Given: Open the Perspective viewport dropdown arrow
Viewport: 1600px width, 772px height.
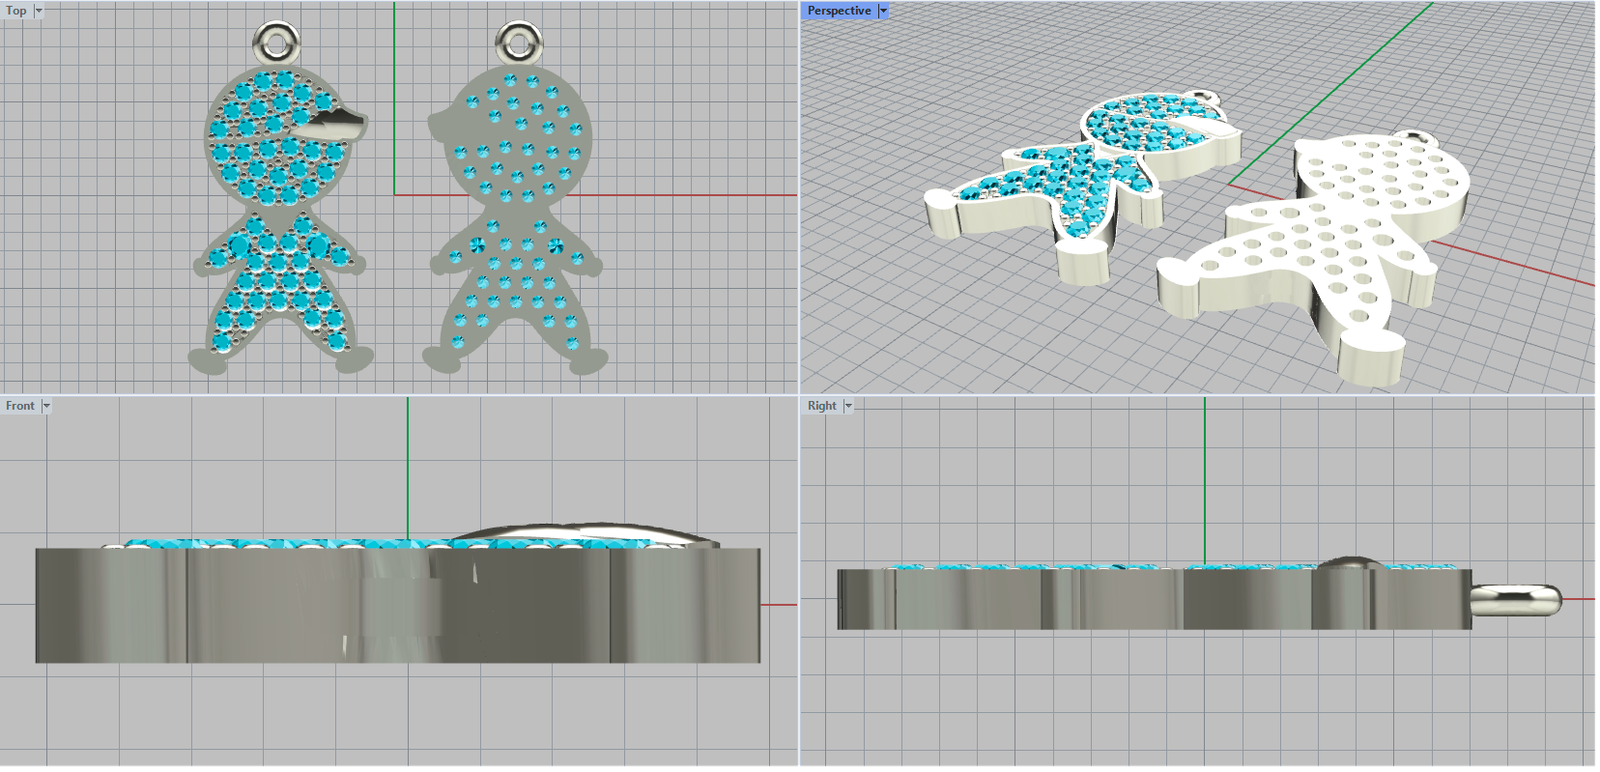Looking at the screenshot, I should 883,11.
